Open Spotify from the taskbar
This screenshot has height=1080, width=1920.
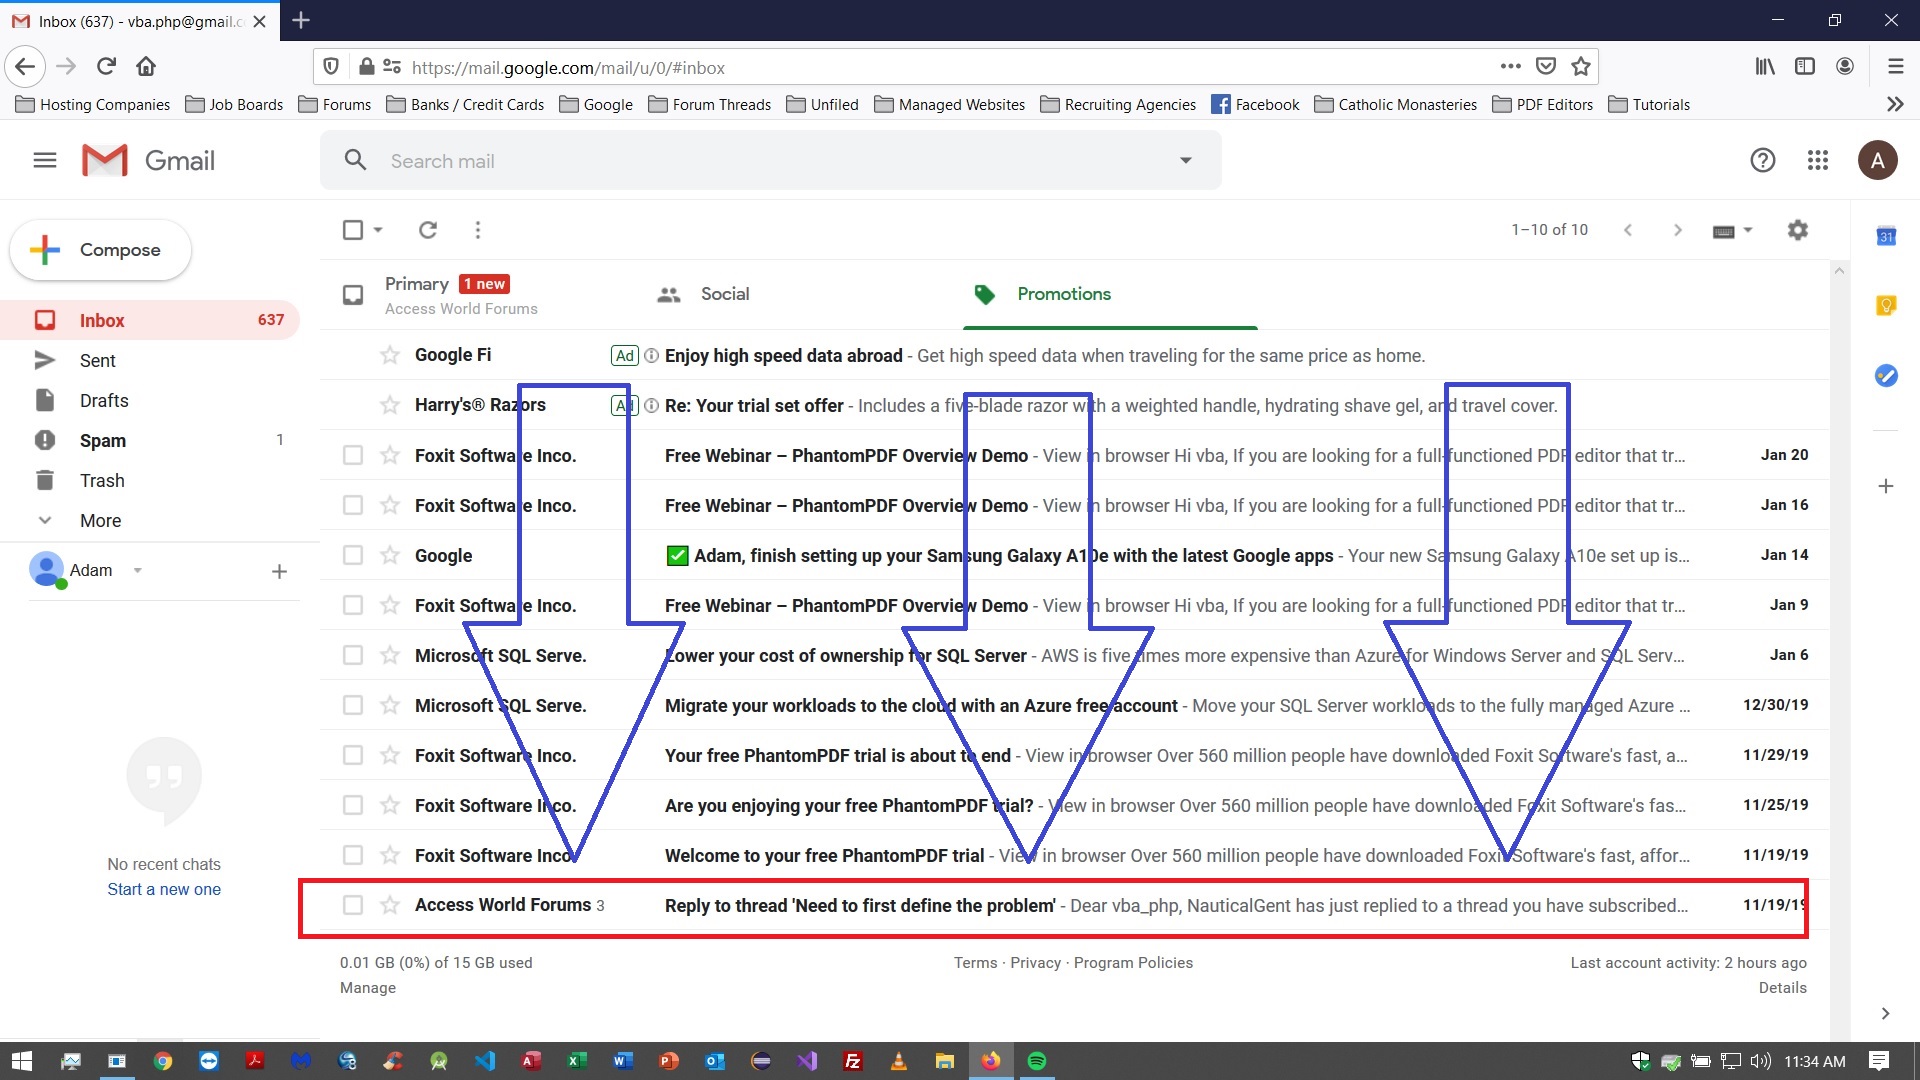[1037, 1061]
